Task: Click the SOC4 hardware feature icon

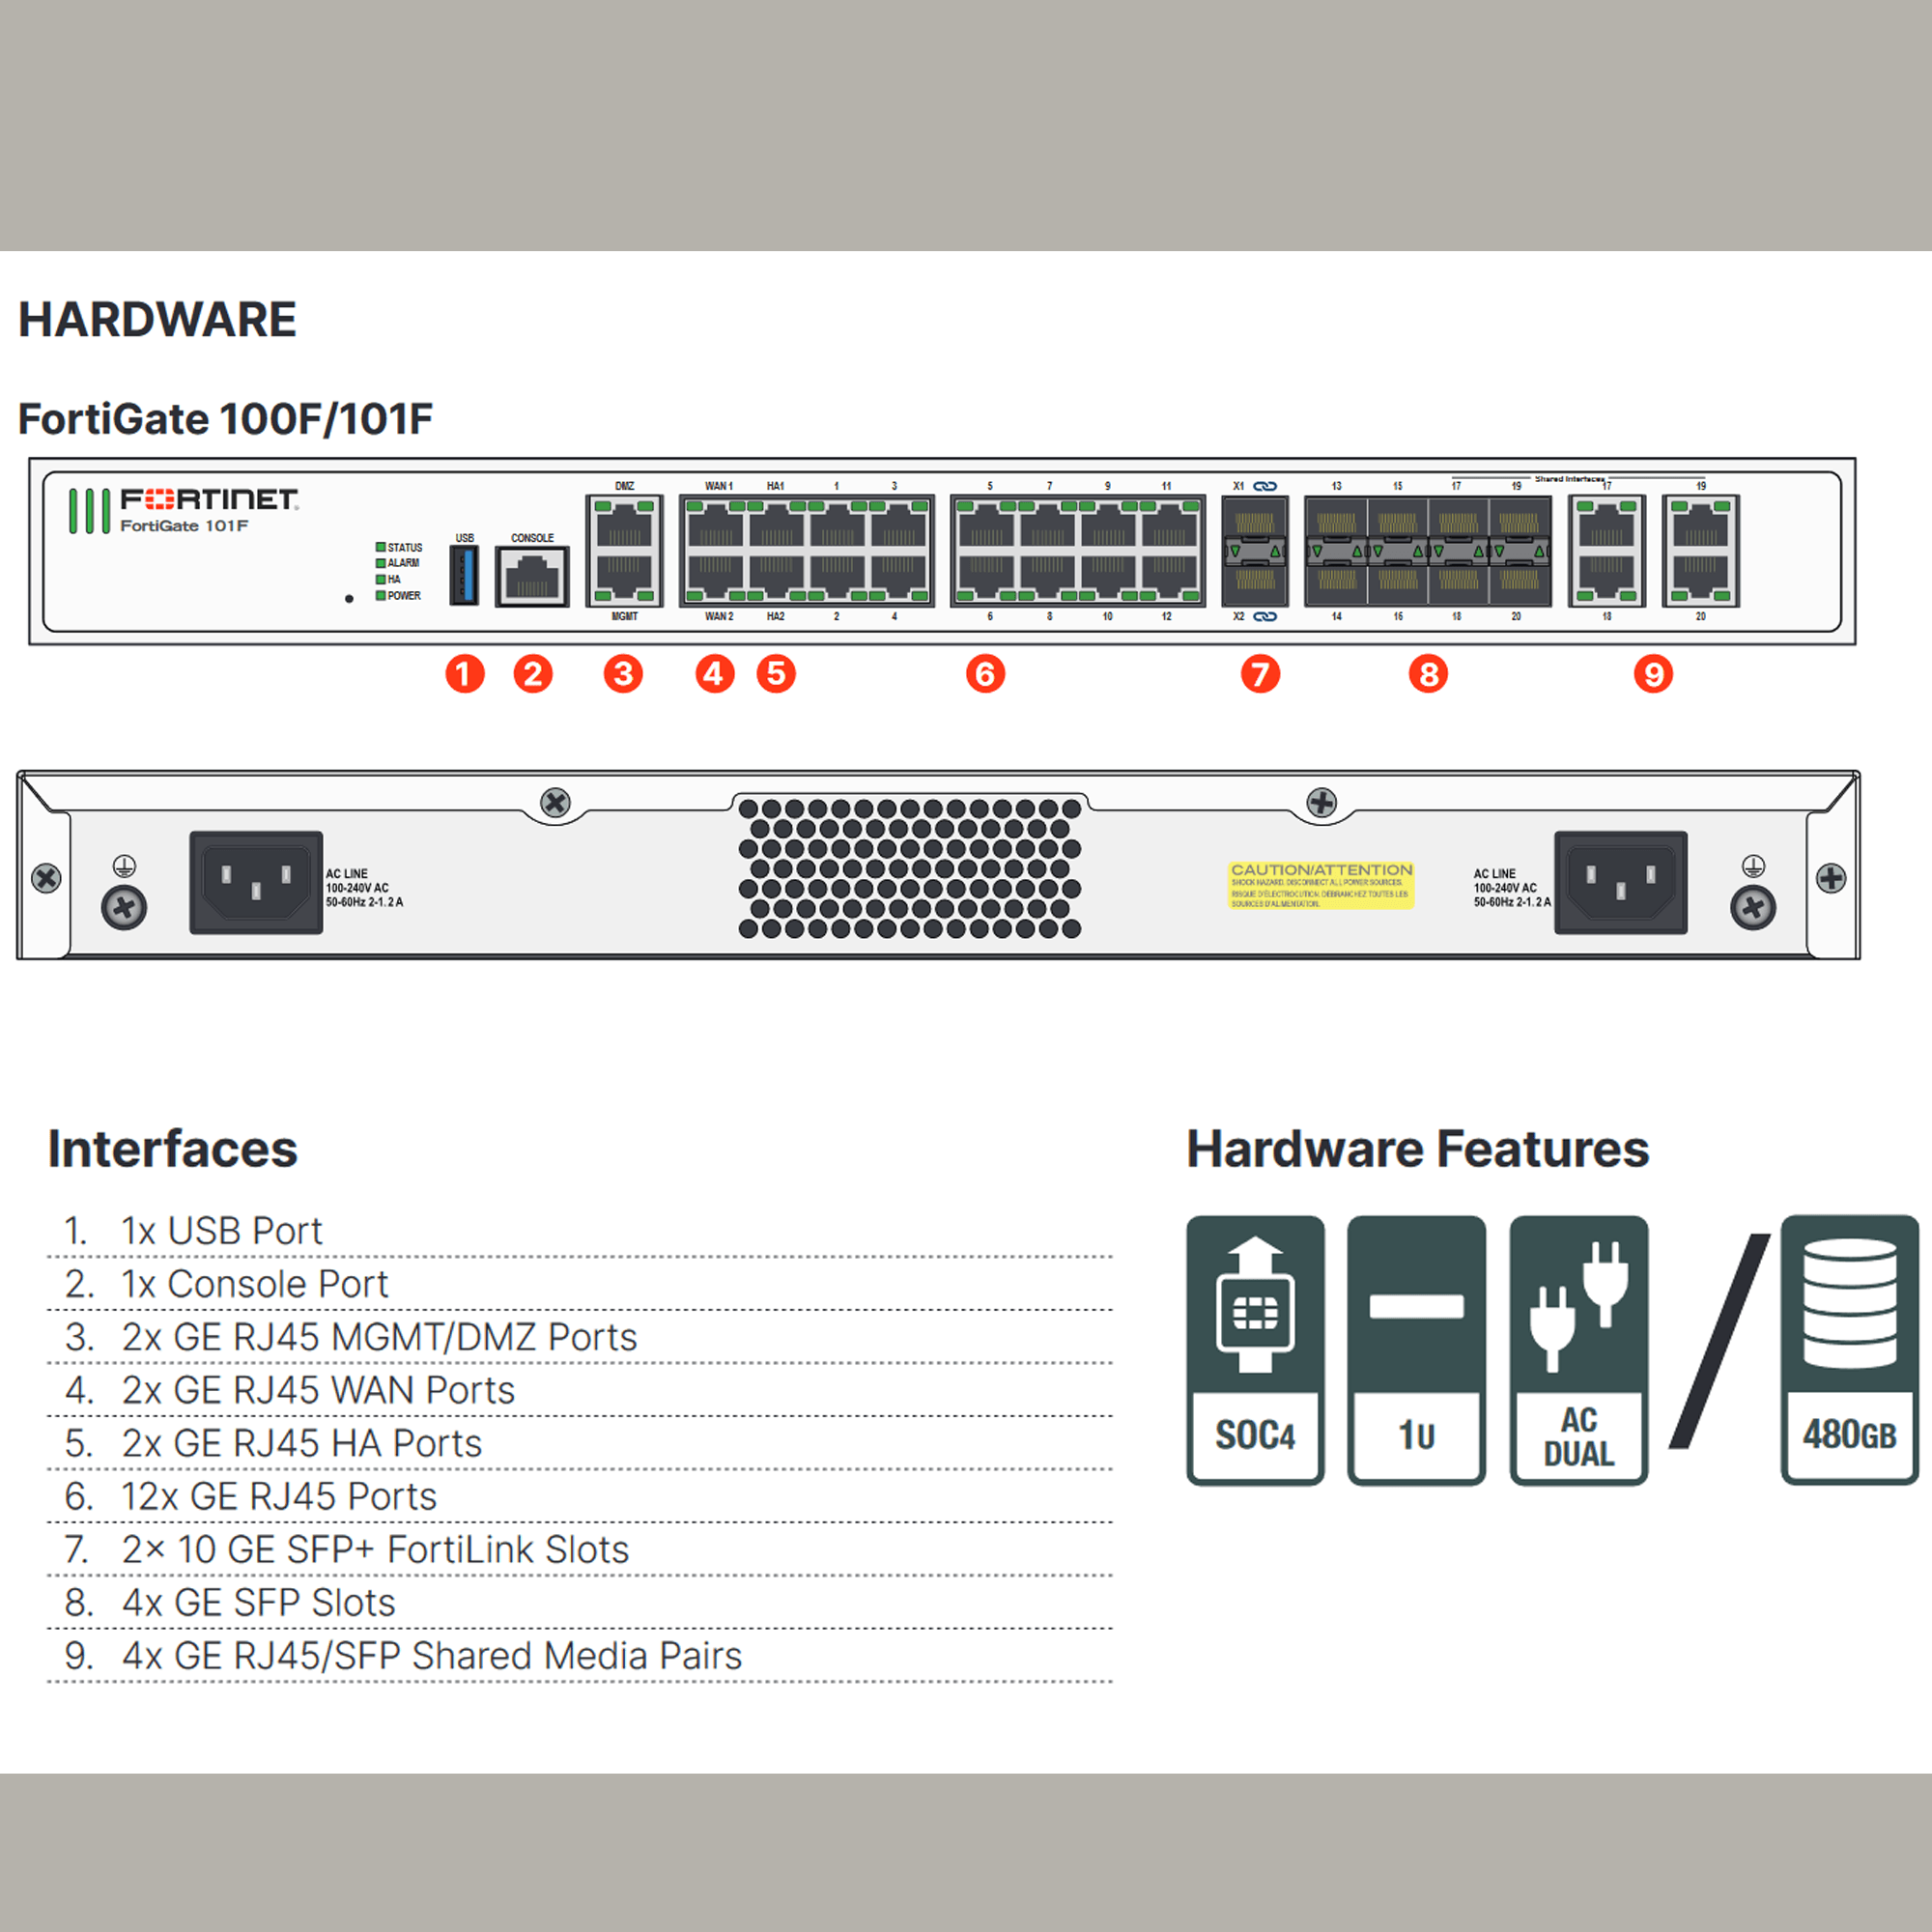Action: pyautogui.click(x=1255, y=1350)
